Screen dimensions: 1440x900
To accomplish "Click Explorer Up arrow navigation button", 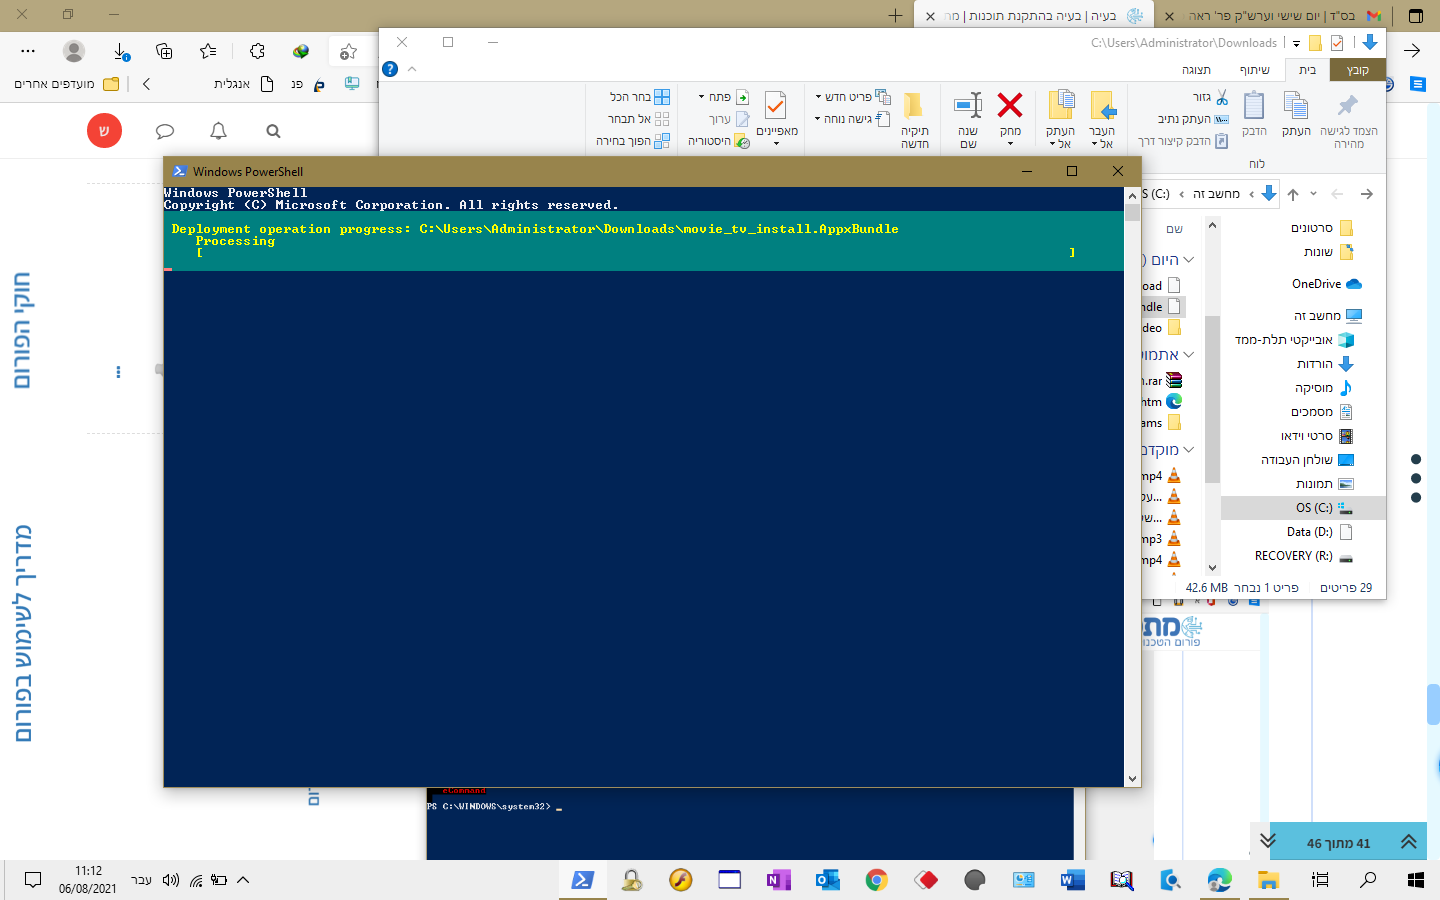I will 1293,194.
